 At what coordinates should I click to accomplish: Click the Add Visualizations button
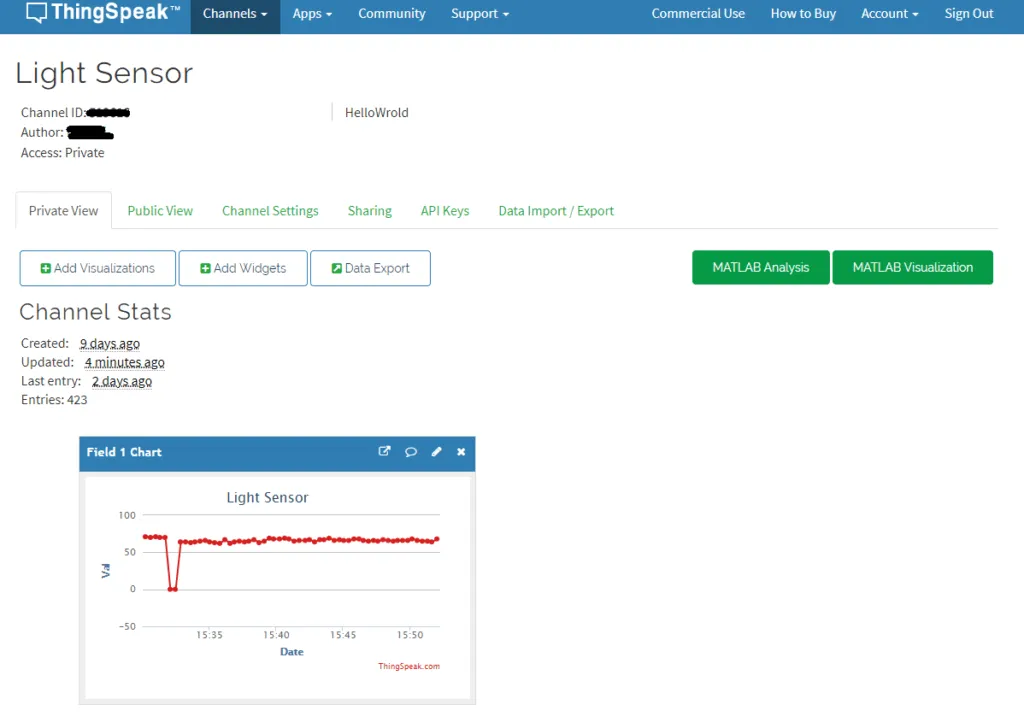click(x=98, y=268)
